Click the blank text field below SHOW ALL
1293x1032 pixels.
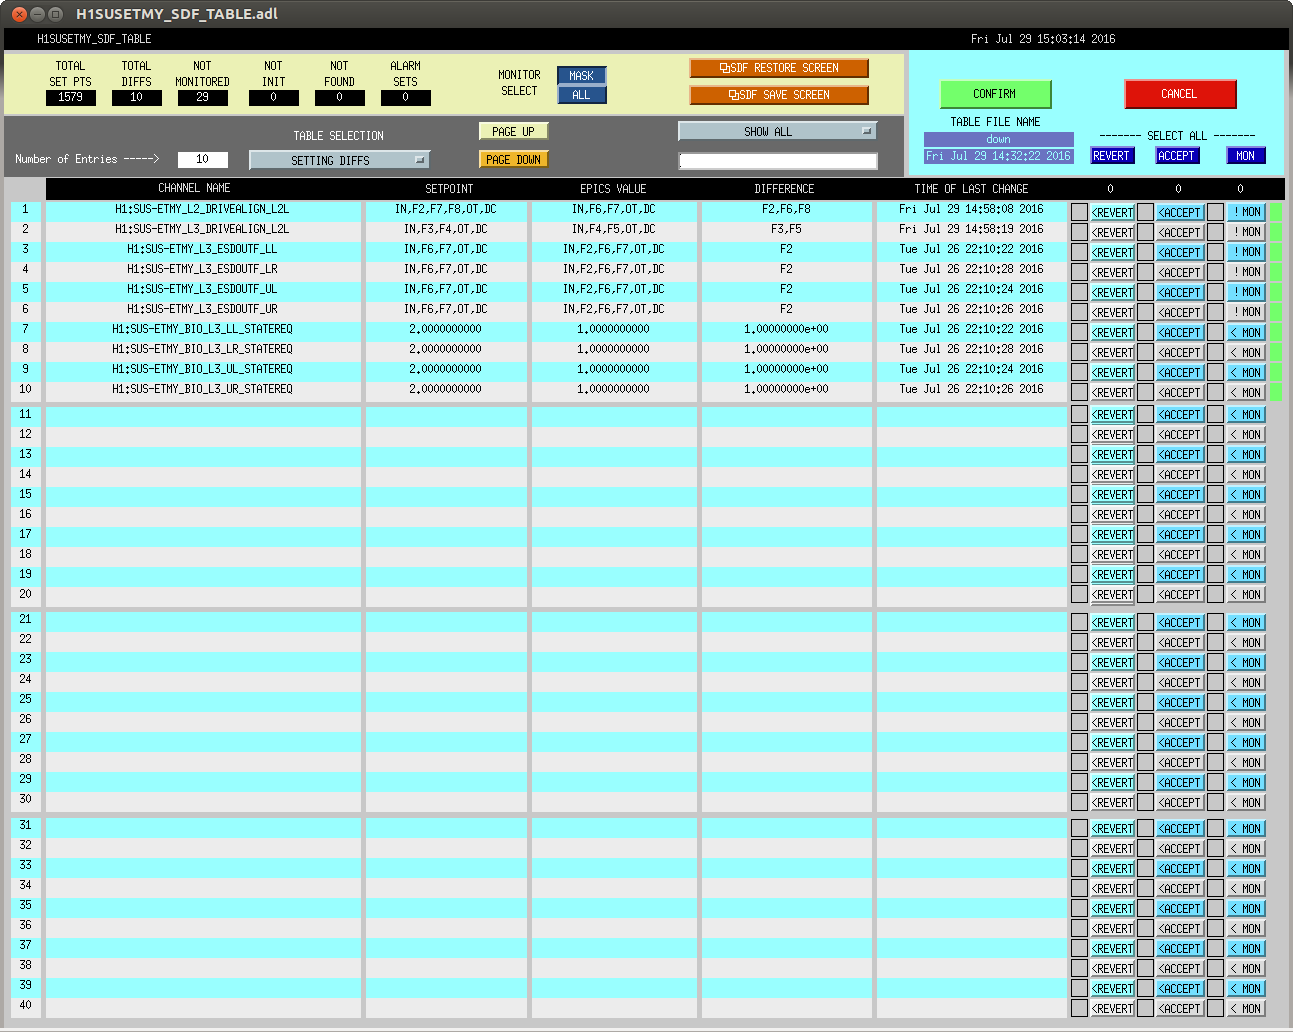click(778, 161)
